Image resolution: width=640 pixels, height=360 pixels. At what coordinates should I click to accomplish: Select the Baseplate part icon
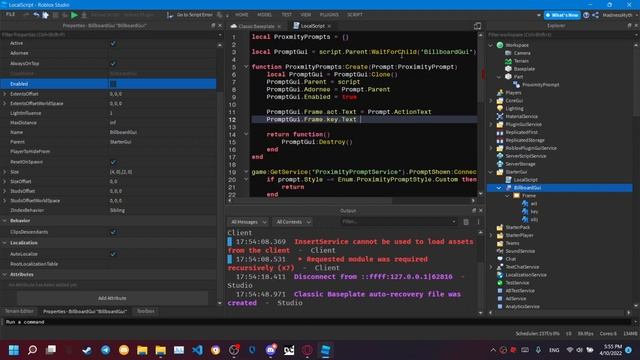508,69
